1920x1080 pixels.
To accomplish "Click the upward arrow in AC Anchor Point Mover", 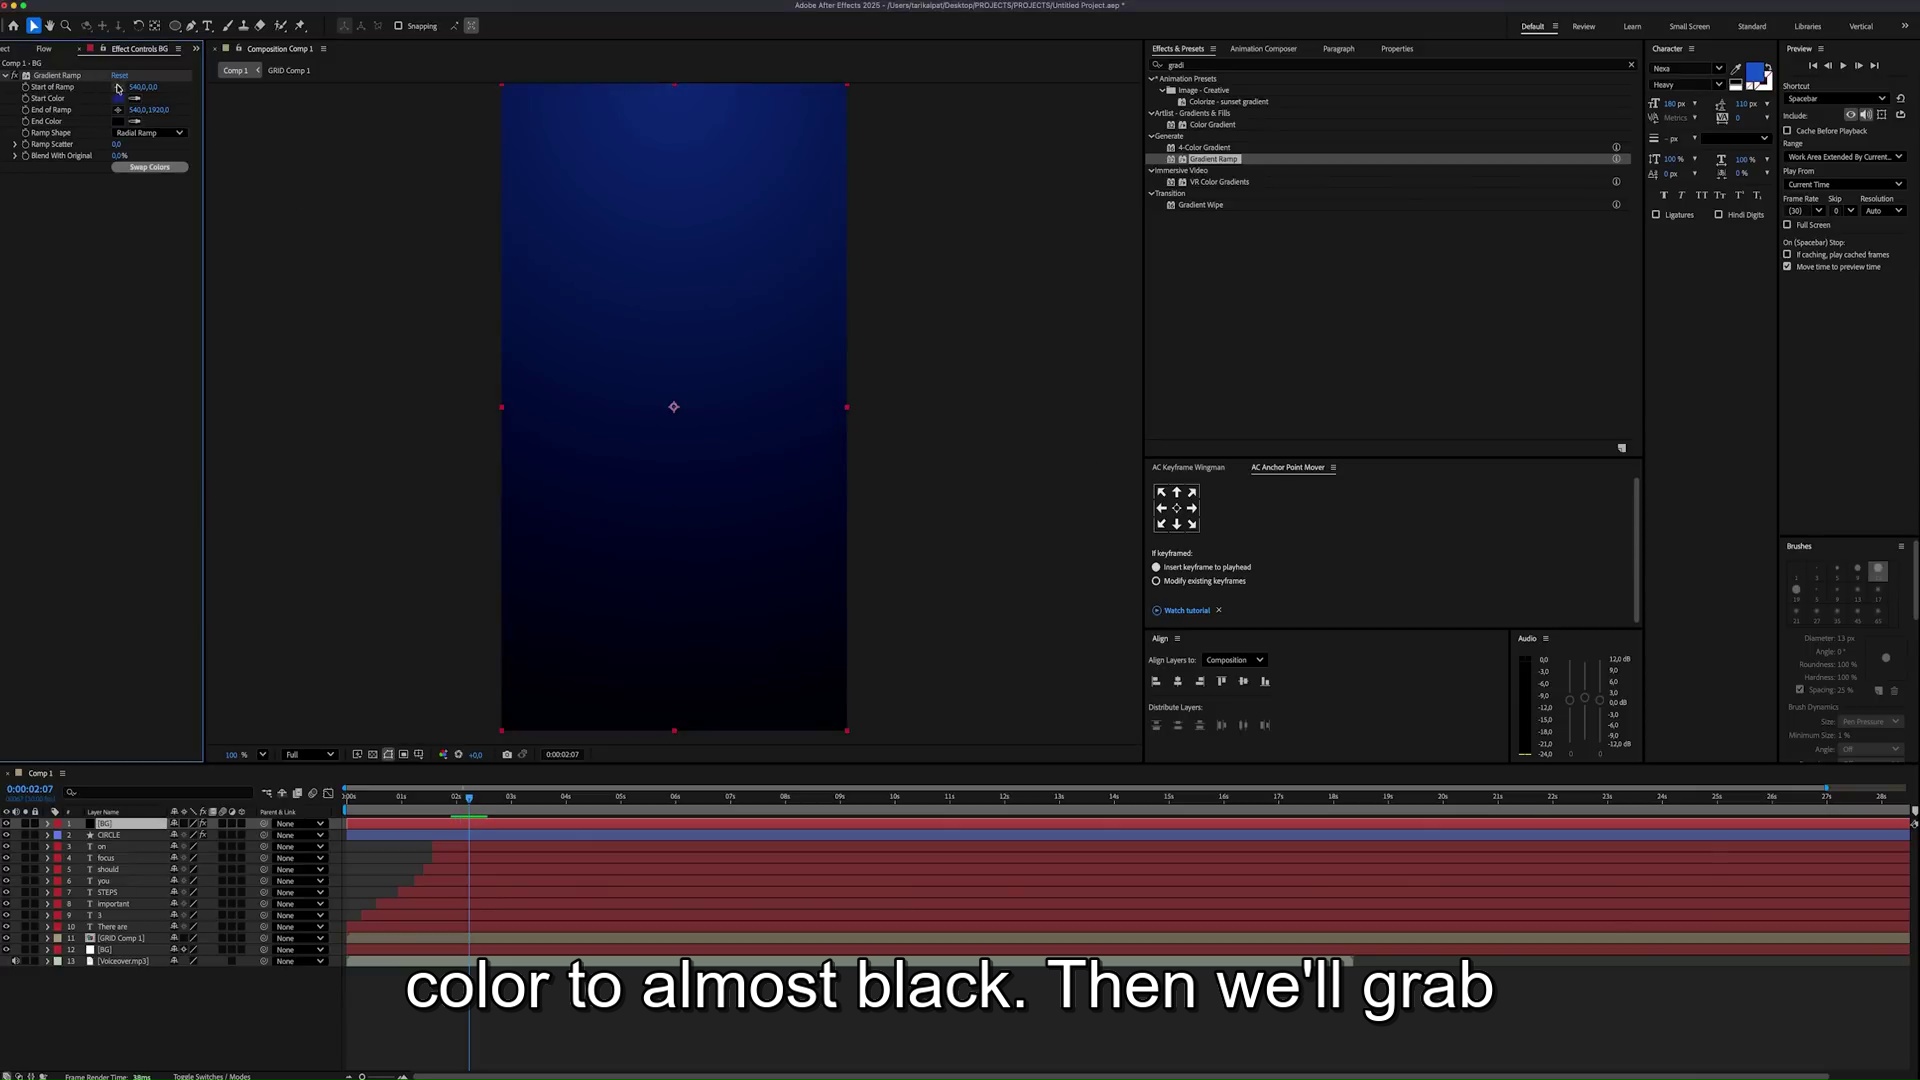I will [1176, 492].
